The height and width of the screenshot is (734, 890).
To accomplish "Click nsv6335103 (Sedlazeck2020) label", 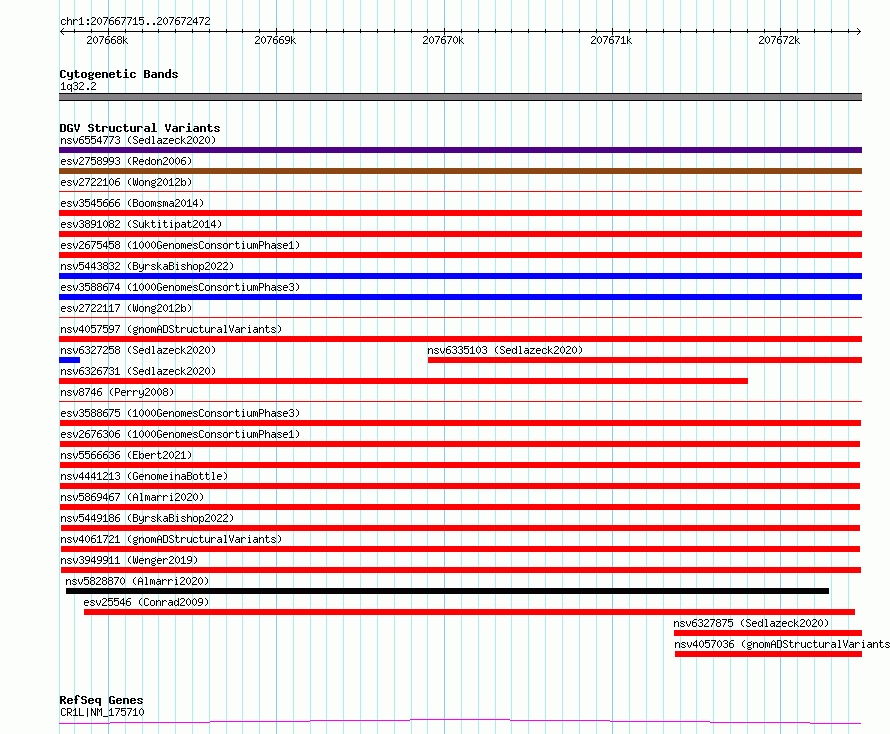I will [x=505, y=350].
